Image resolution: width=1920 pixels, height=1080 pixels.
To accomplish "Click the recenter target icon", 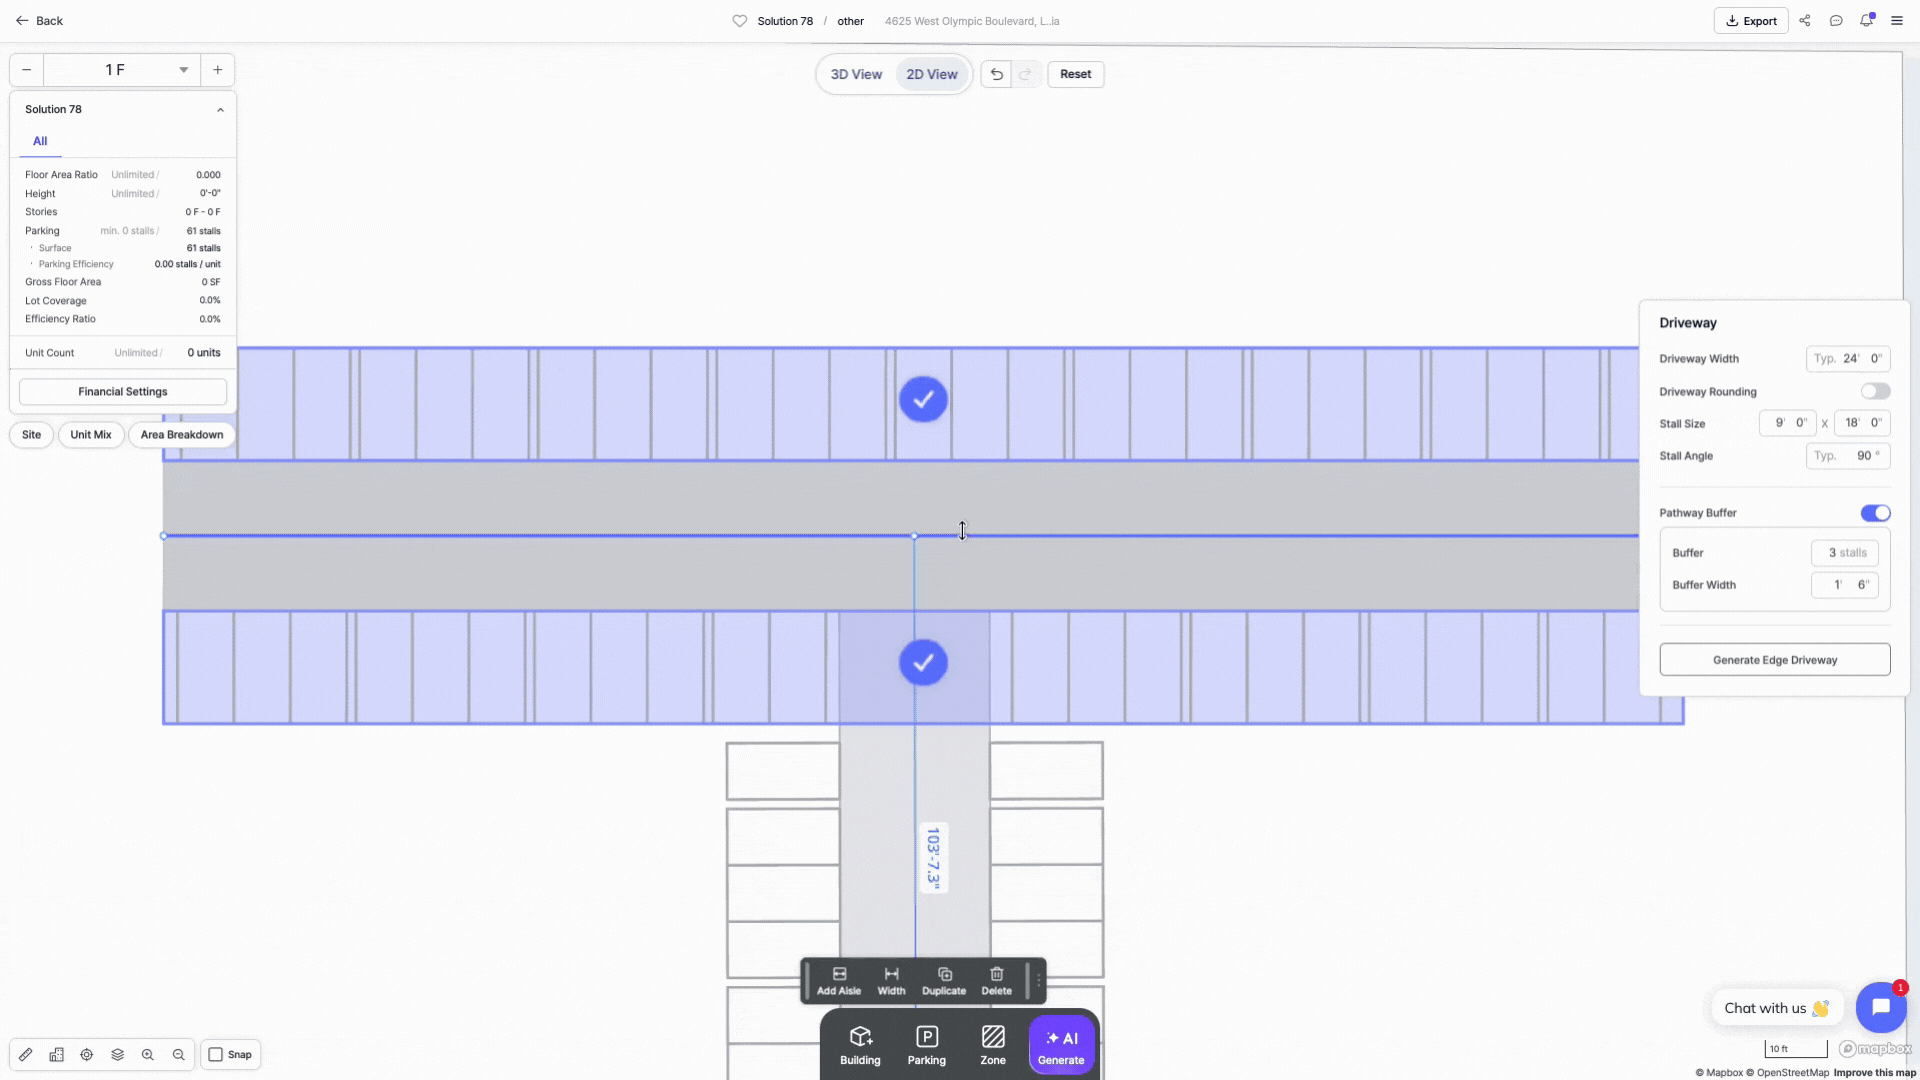I will [x=87, y=1054].
